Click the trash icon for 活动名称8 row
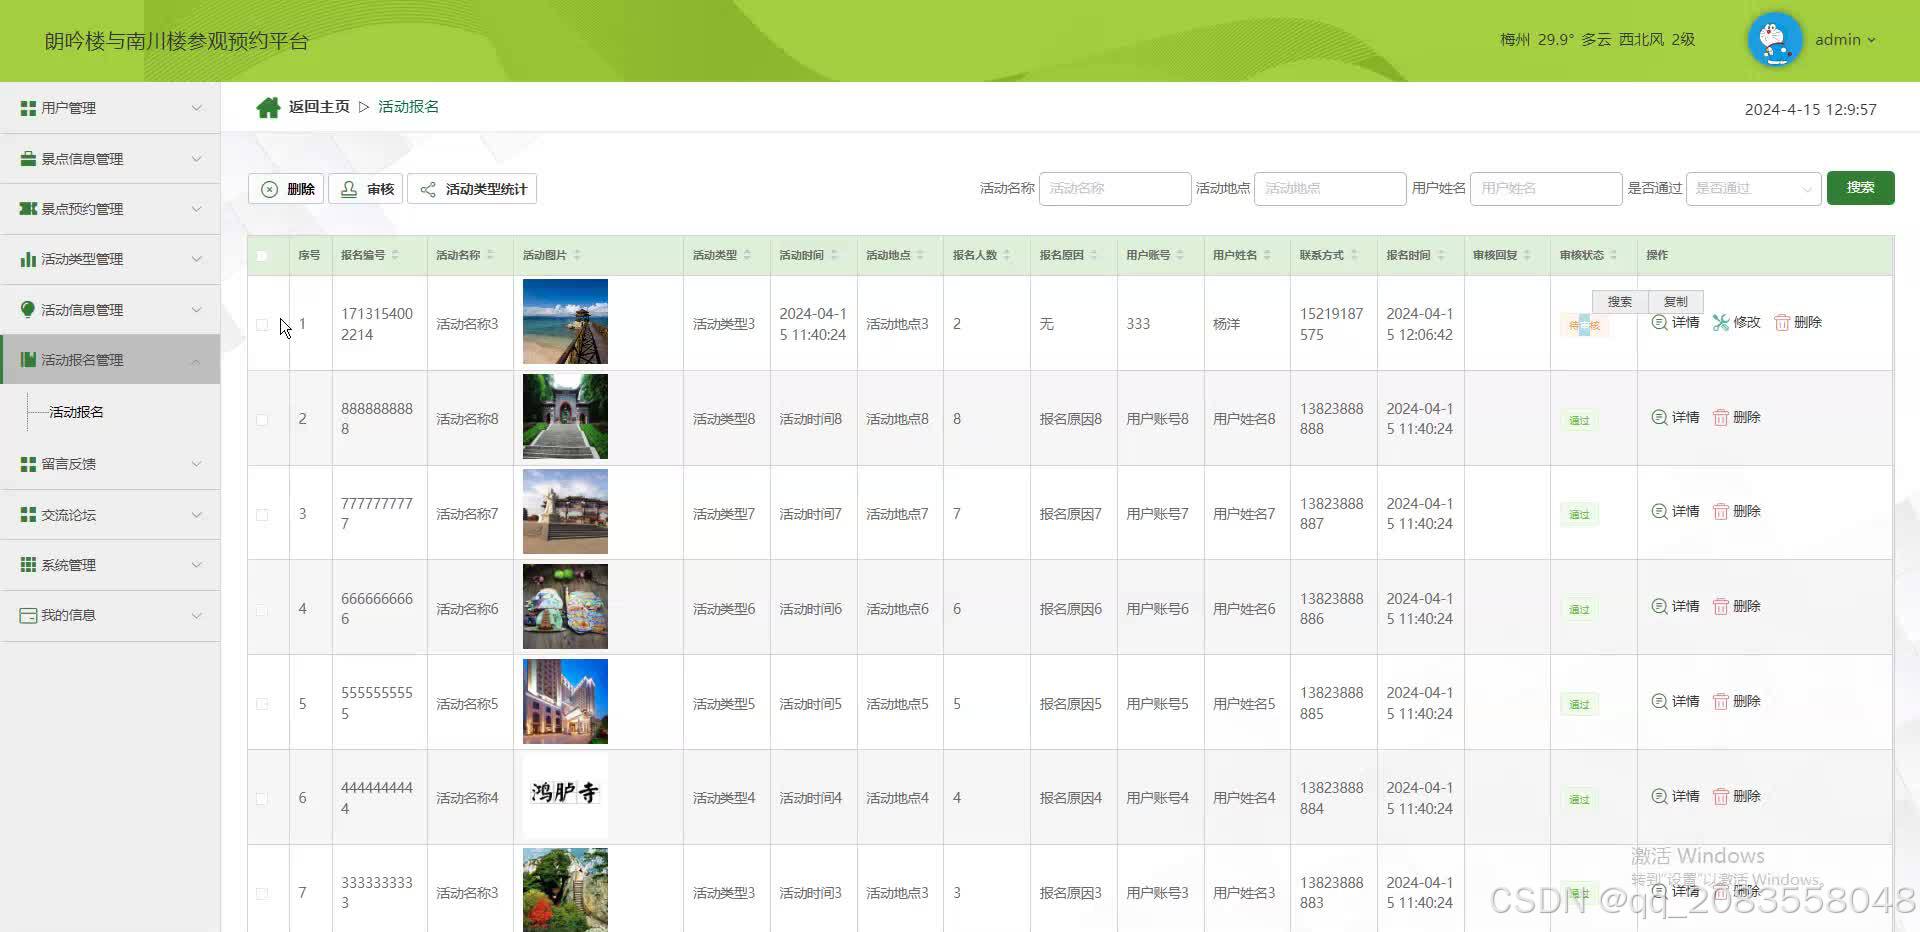Image resolution: width=1920 pixels, height=932 pixels. tap(1721, 417)
